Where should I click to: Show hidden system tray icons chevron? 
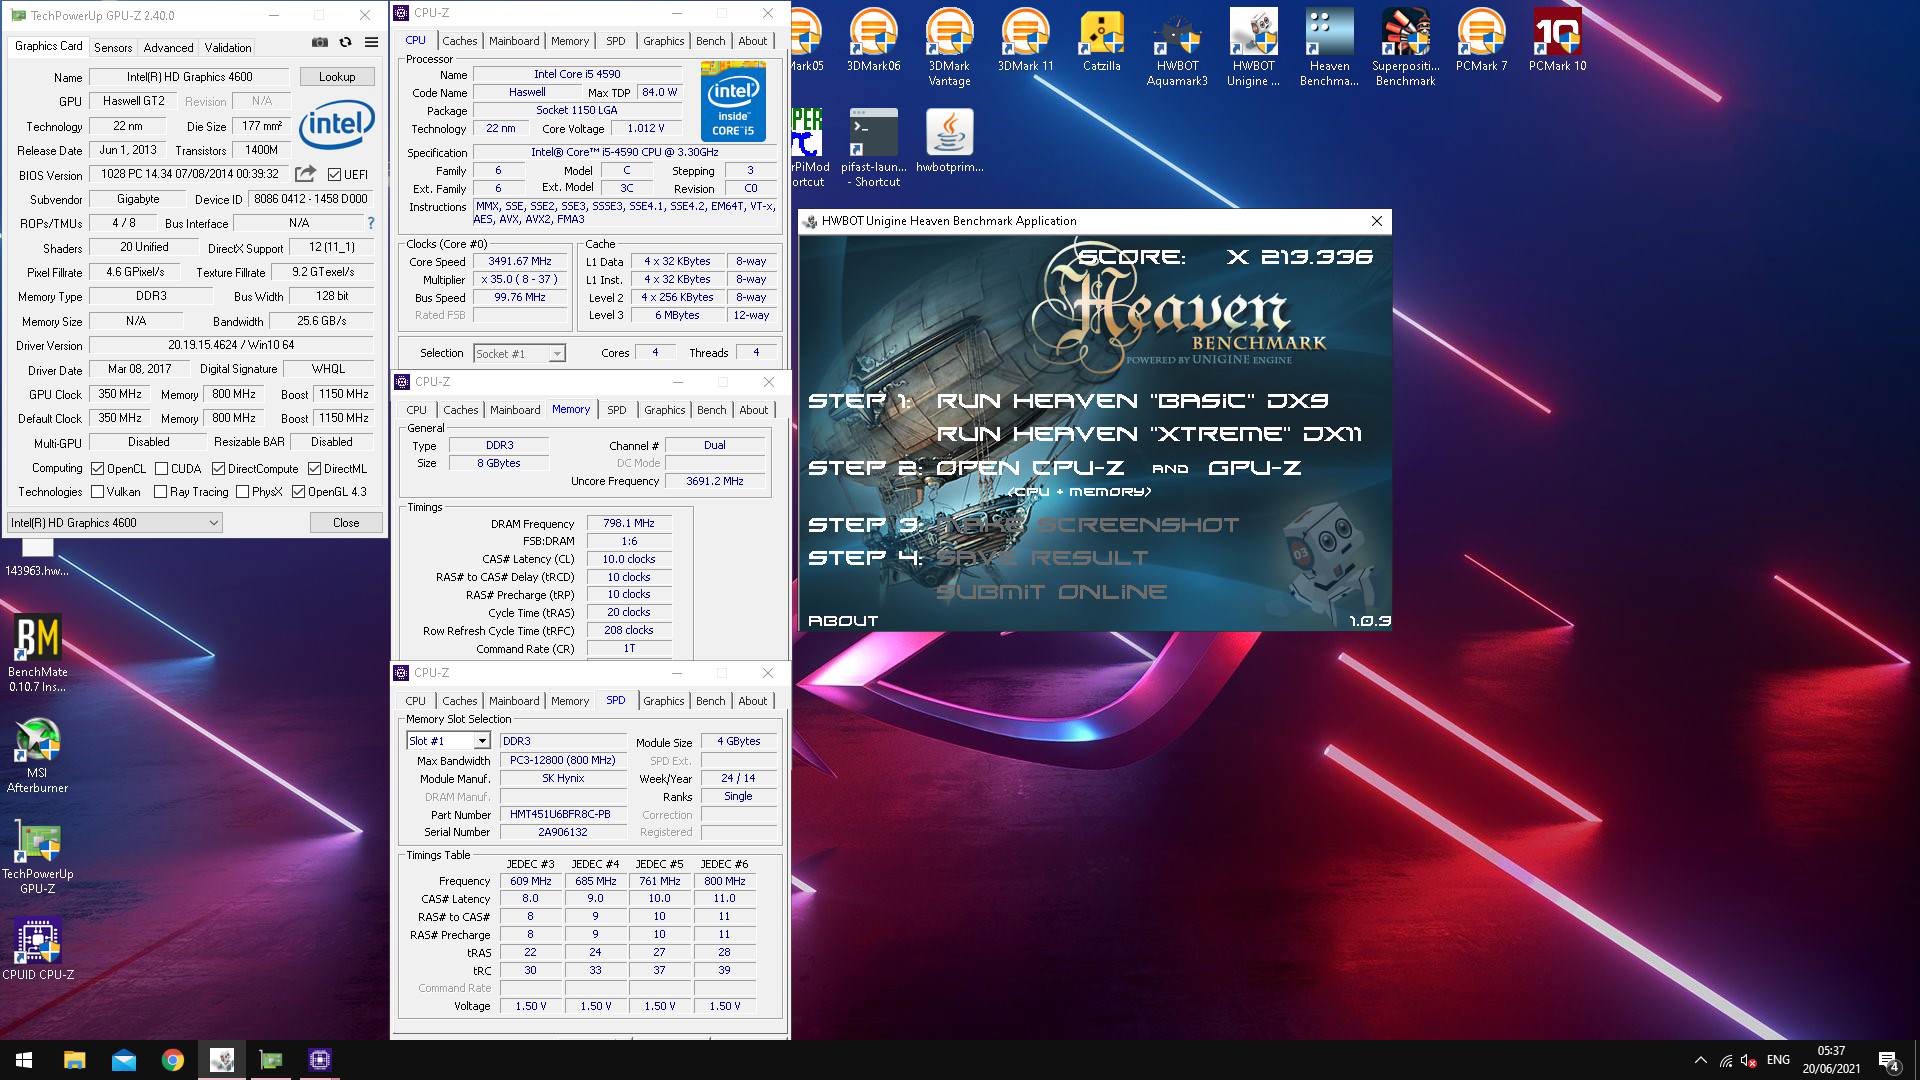(1700, 1060)
